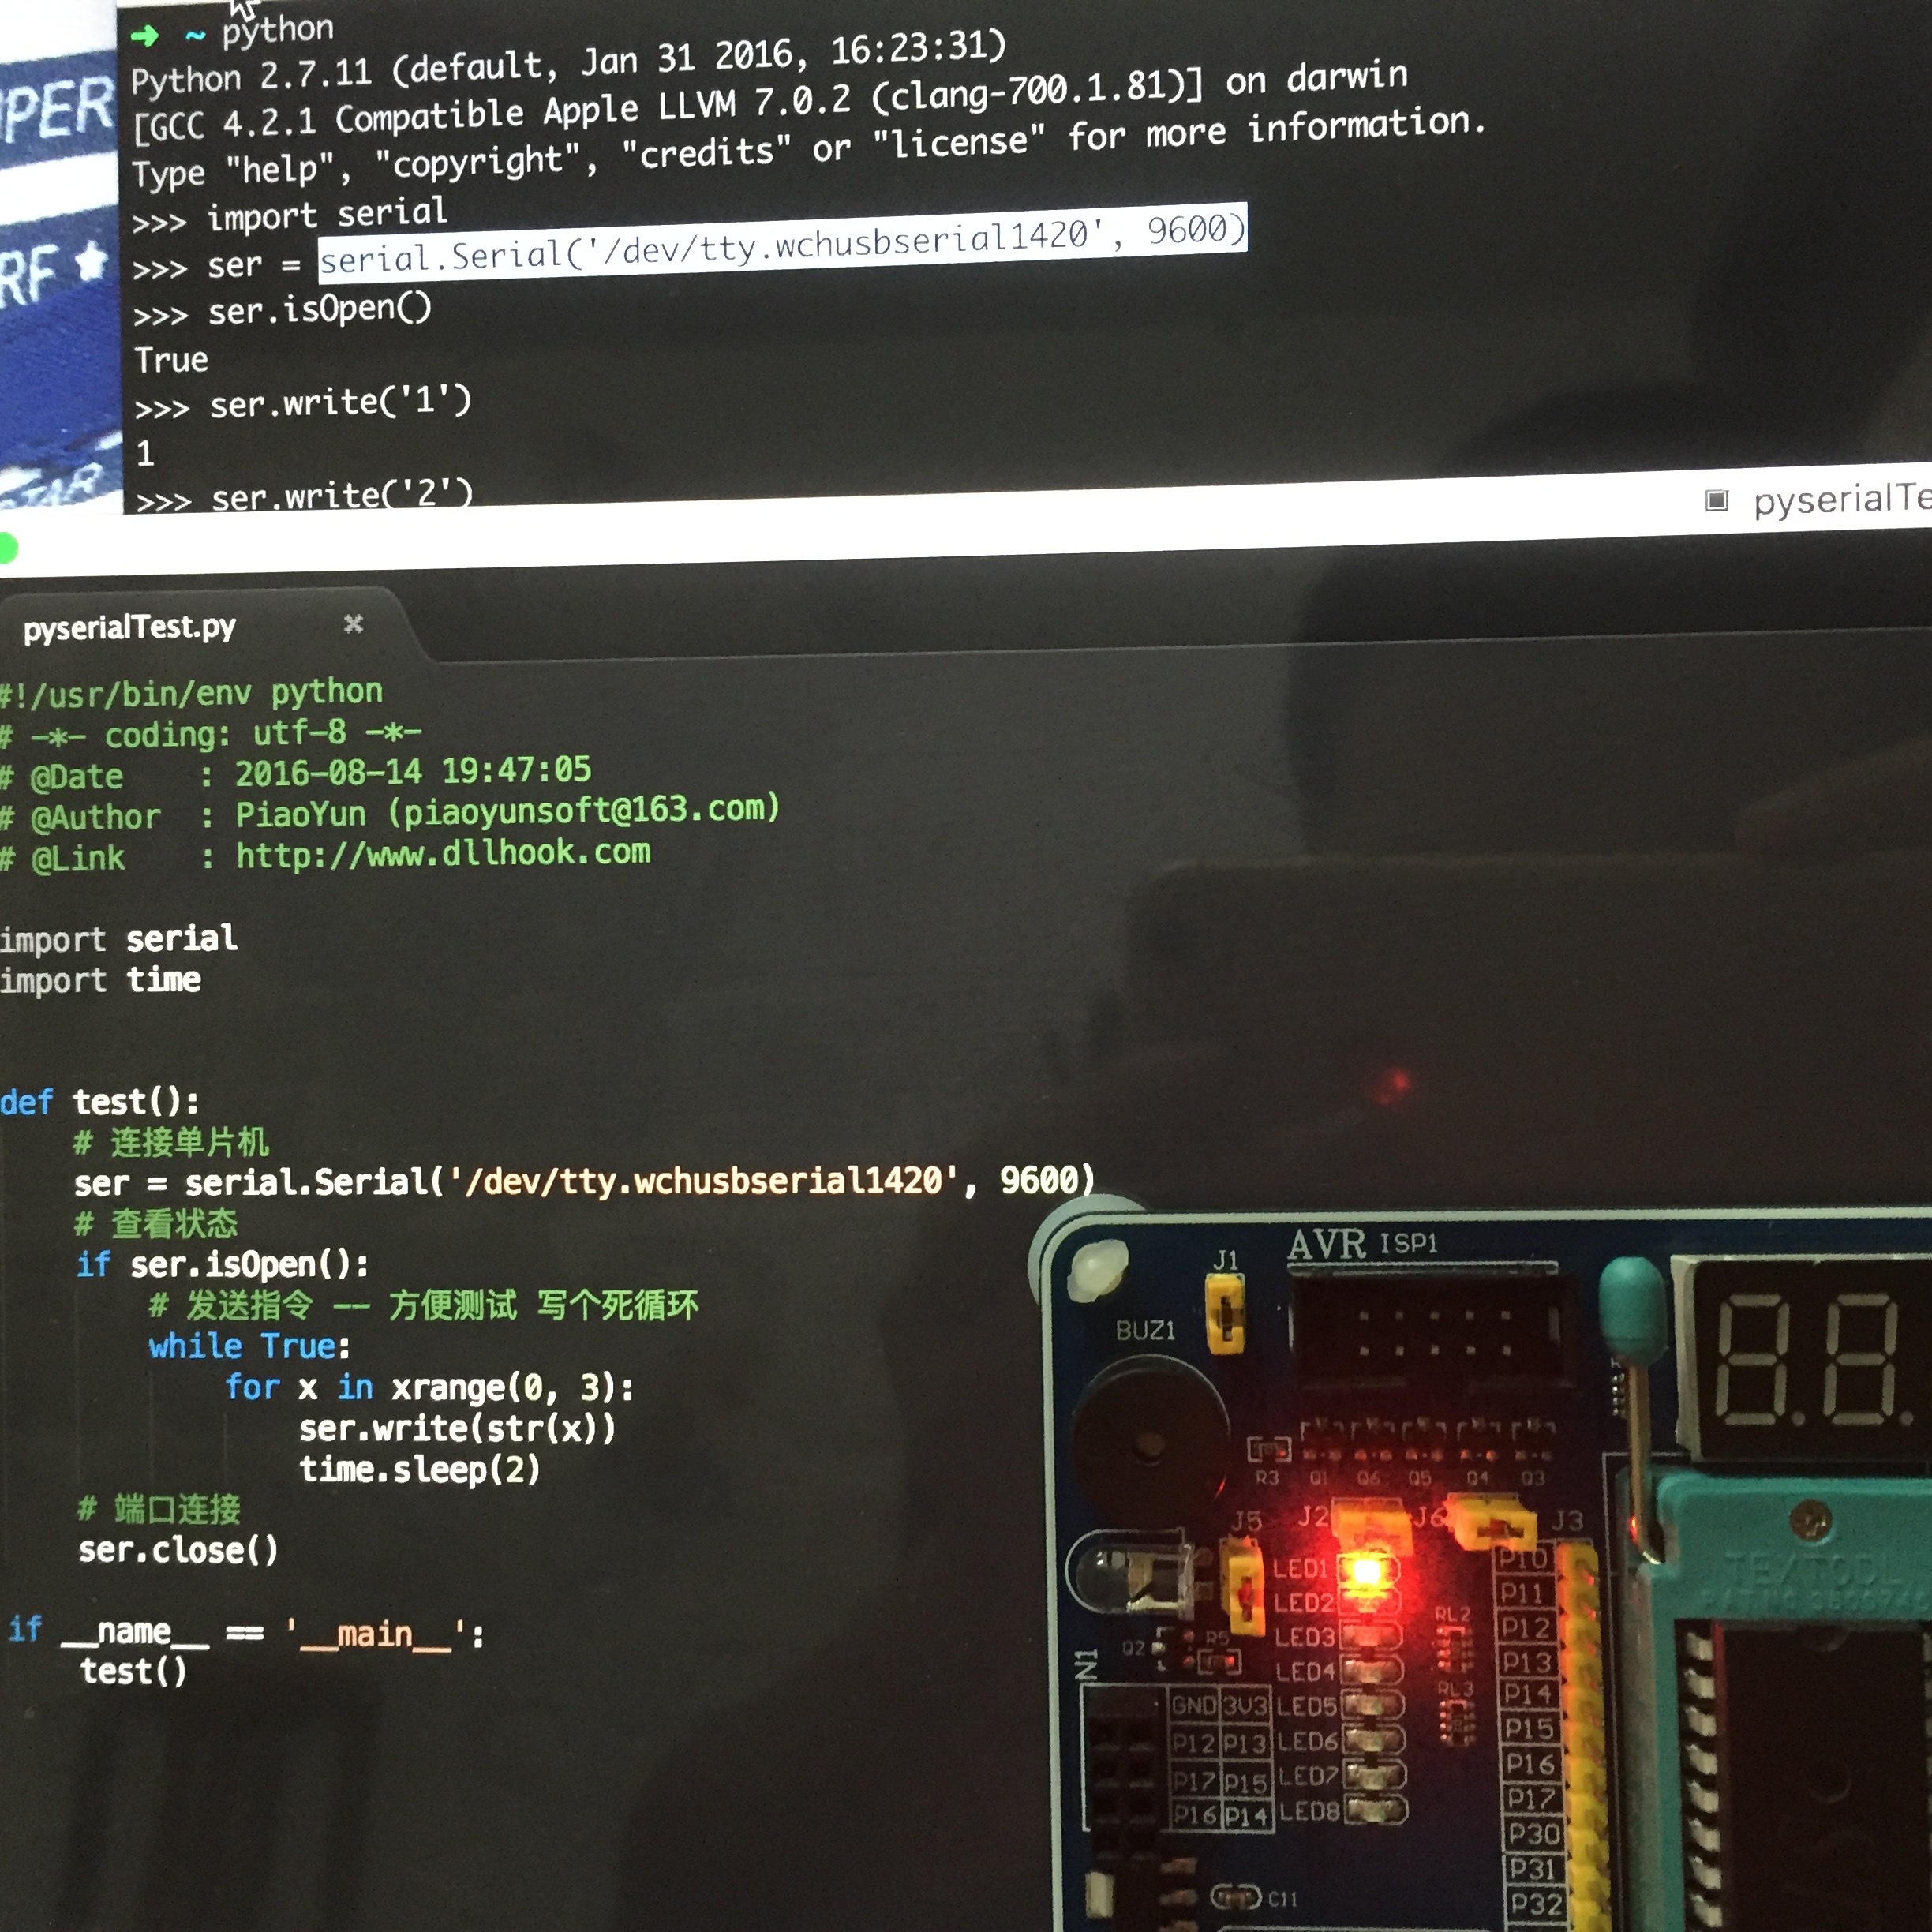
Task: Click the "# 发送指令" comment line
Action: pos(424,1306)
